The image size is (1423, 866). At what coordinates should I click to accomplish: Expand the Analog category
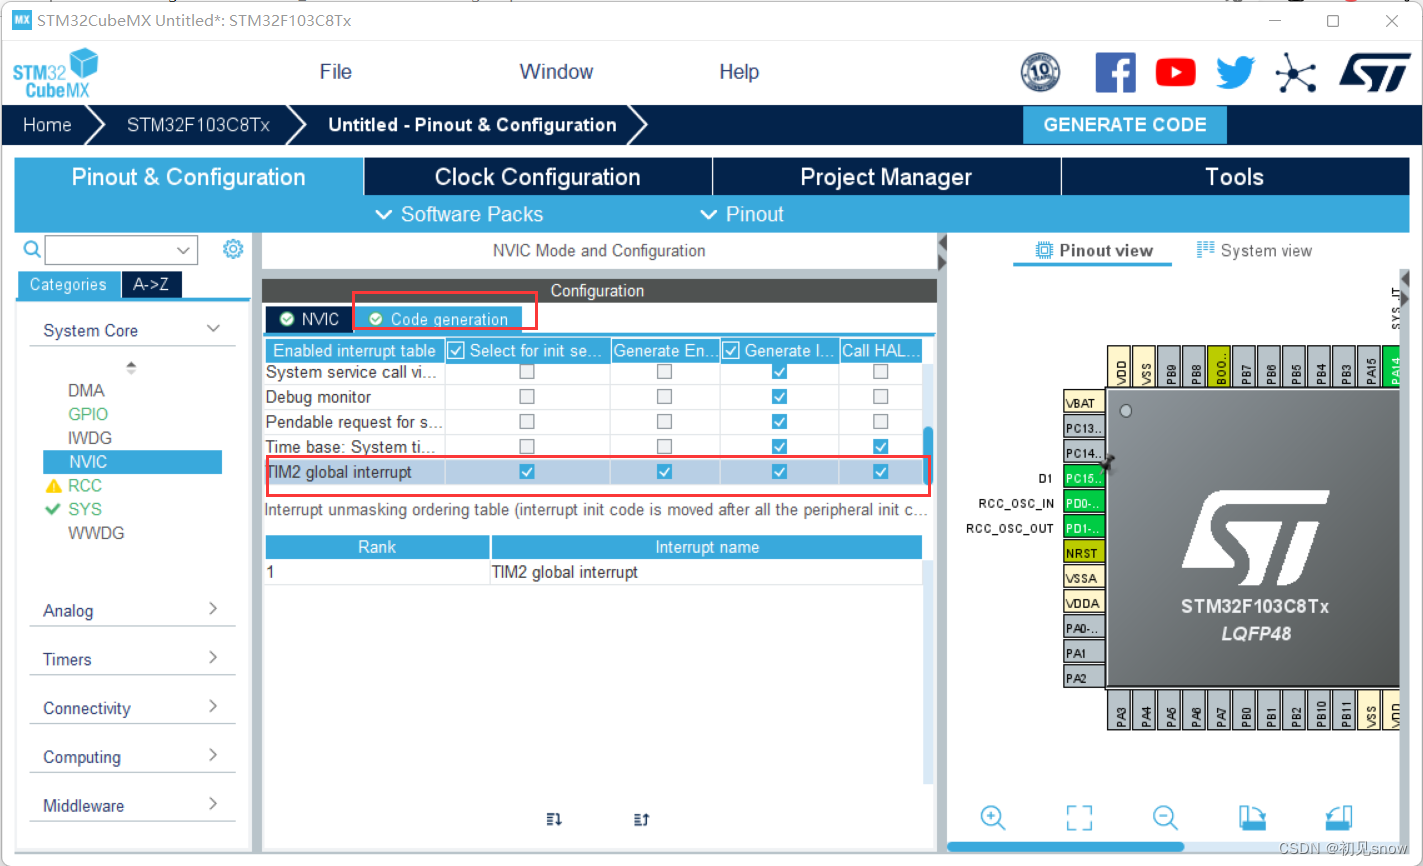(x=213, y=609)
